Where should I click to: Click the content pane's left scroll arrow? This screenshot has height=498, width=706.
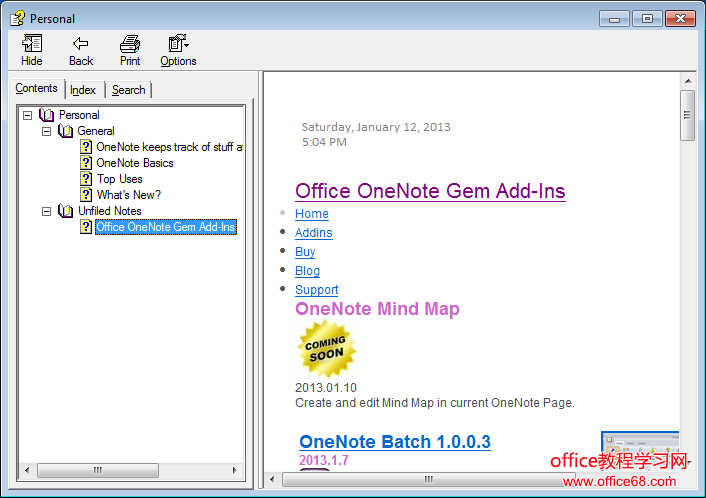coord(272,480)
